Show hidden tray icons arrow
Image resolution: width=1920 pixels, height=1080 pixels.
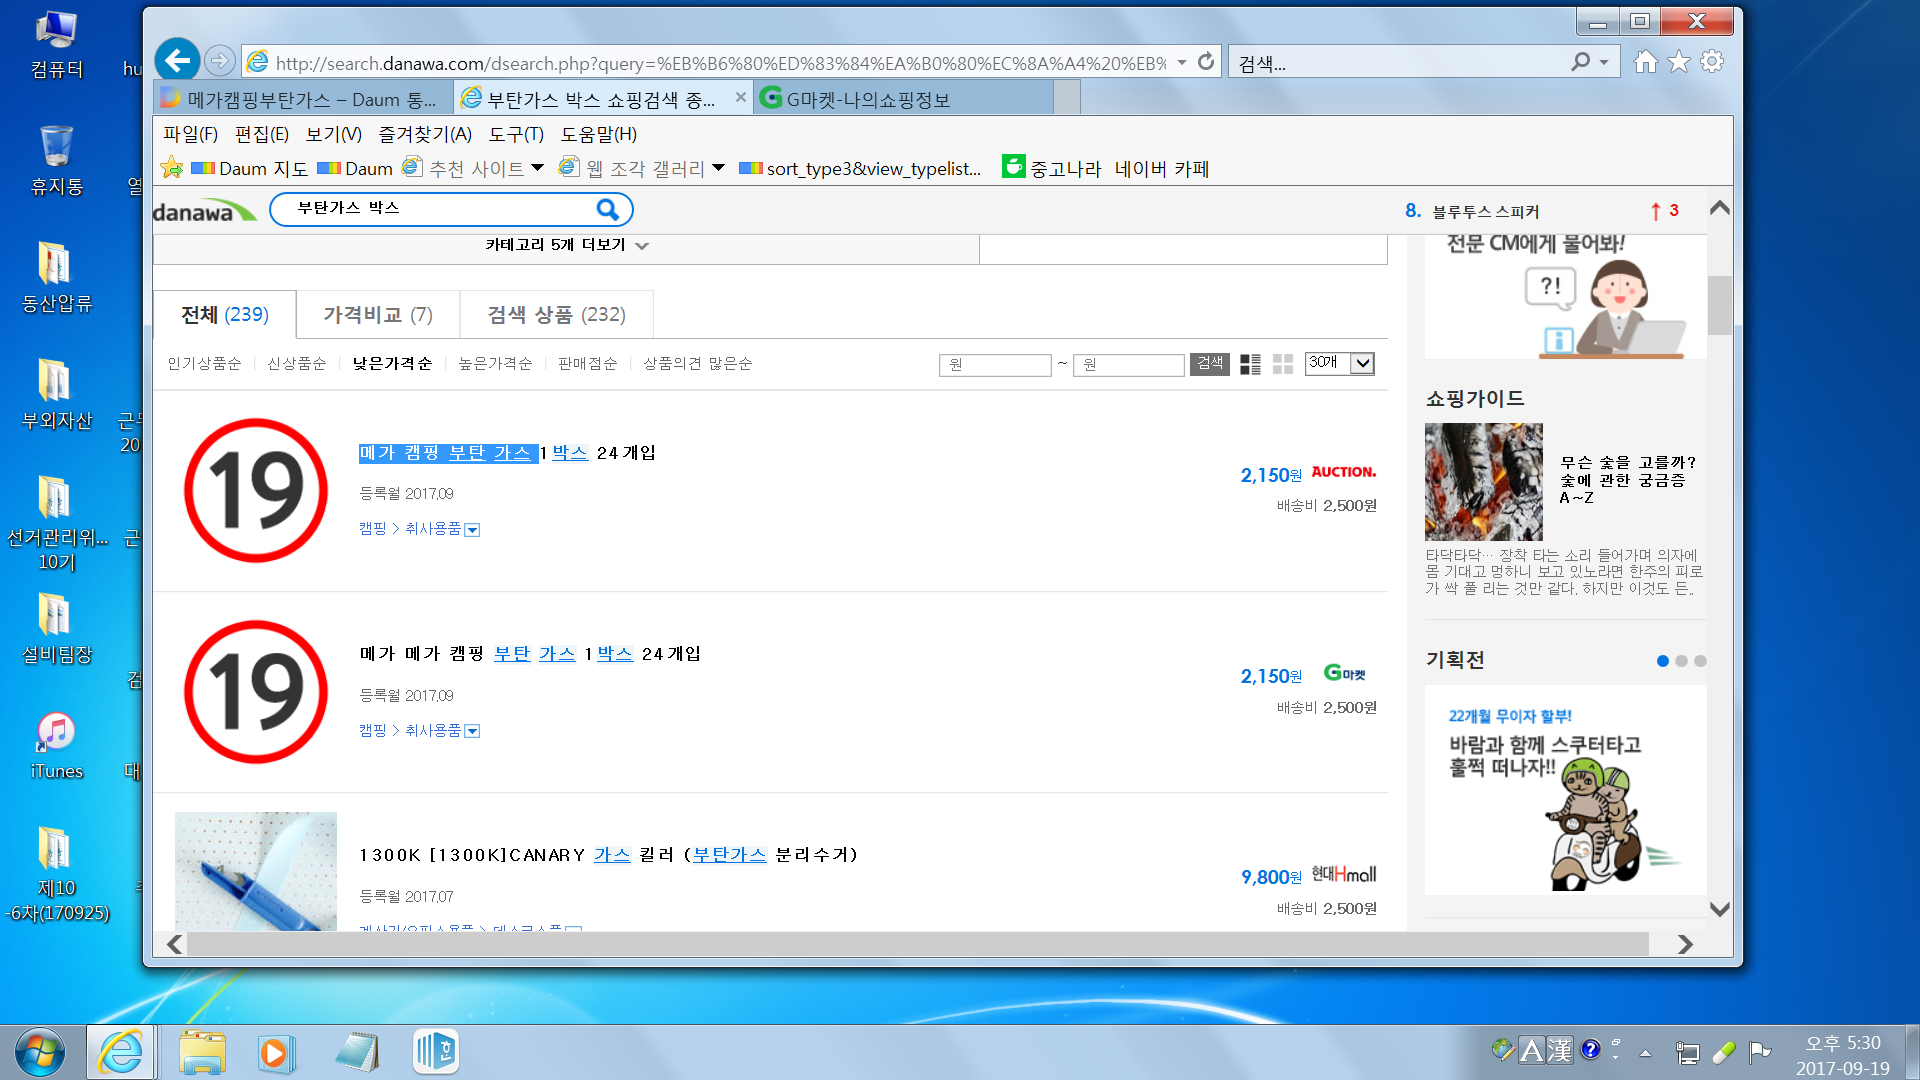1645,1052
